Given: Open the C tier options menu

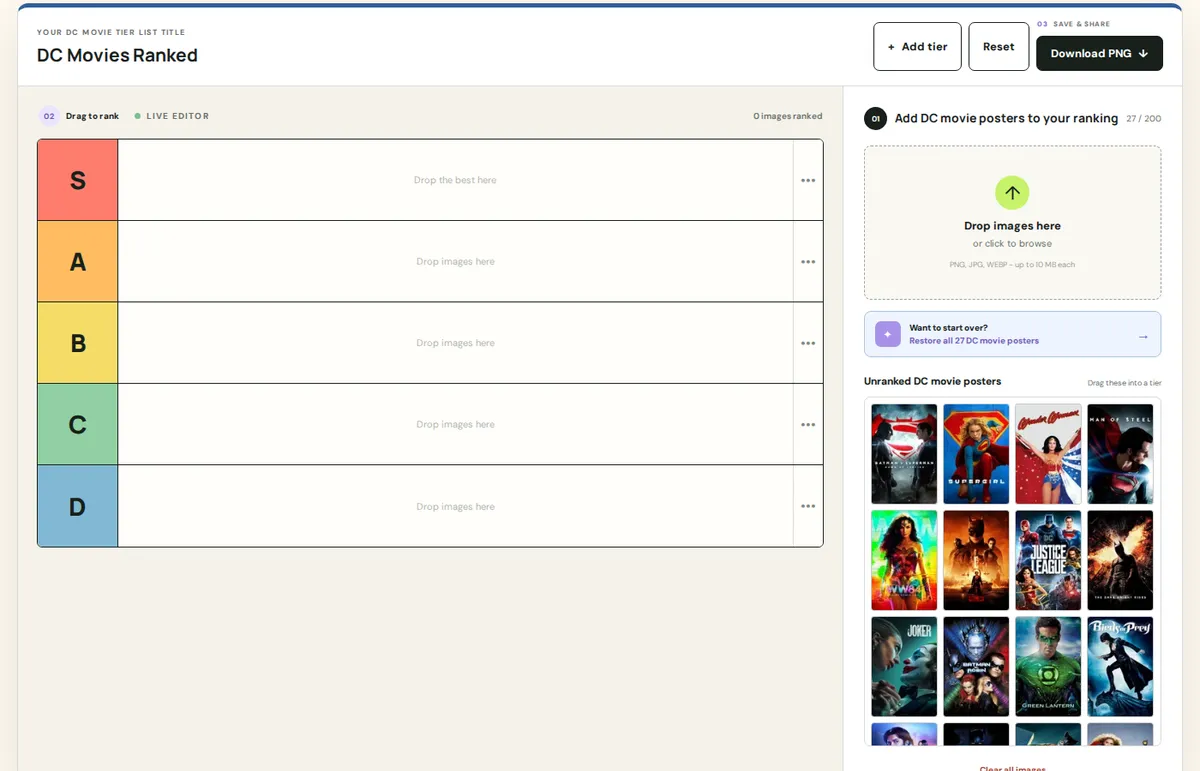Looking at the screenshot, I should (808, 424).
